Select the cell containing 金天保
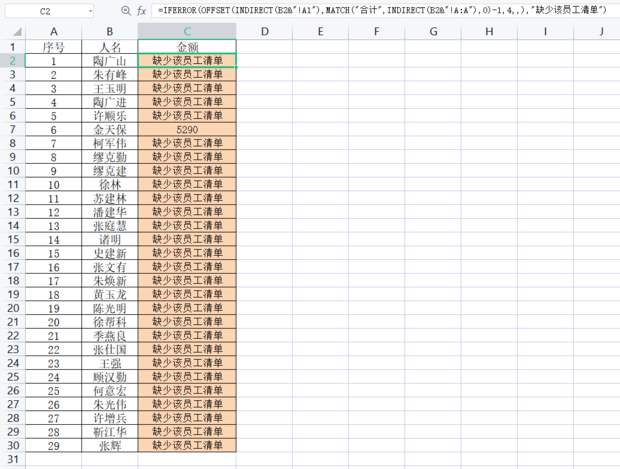620x469 pixels. pyautogui.click(x=110, y=129)
